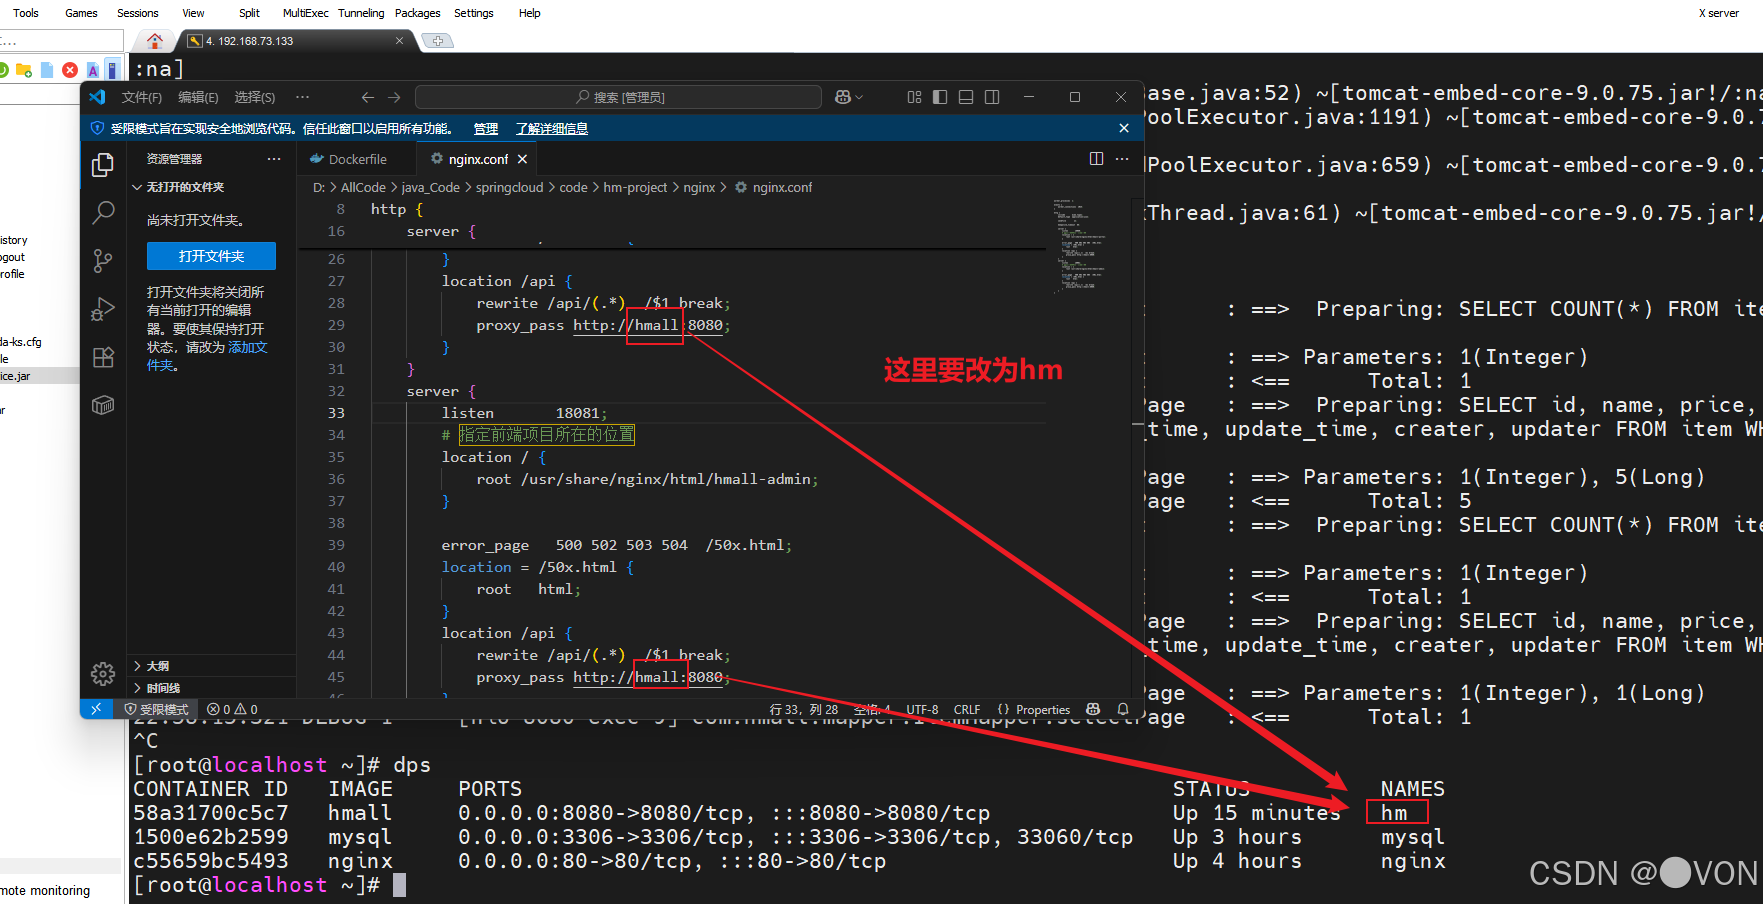Close the nginx.conf editor tab
The image size is (1763, 904).
[x=522, y=159]
